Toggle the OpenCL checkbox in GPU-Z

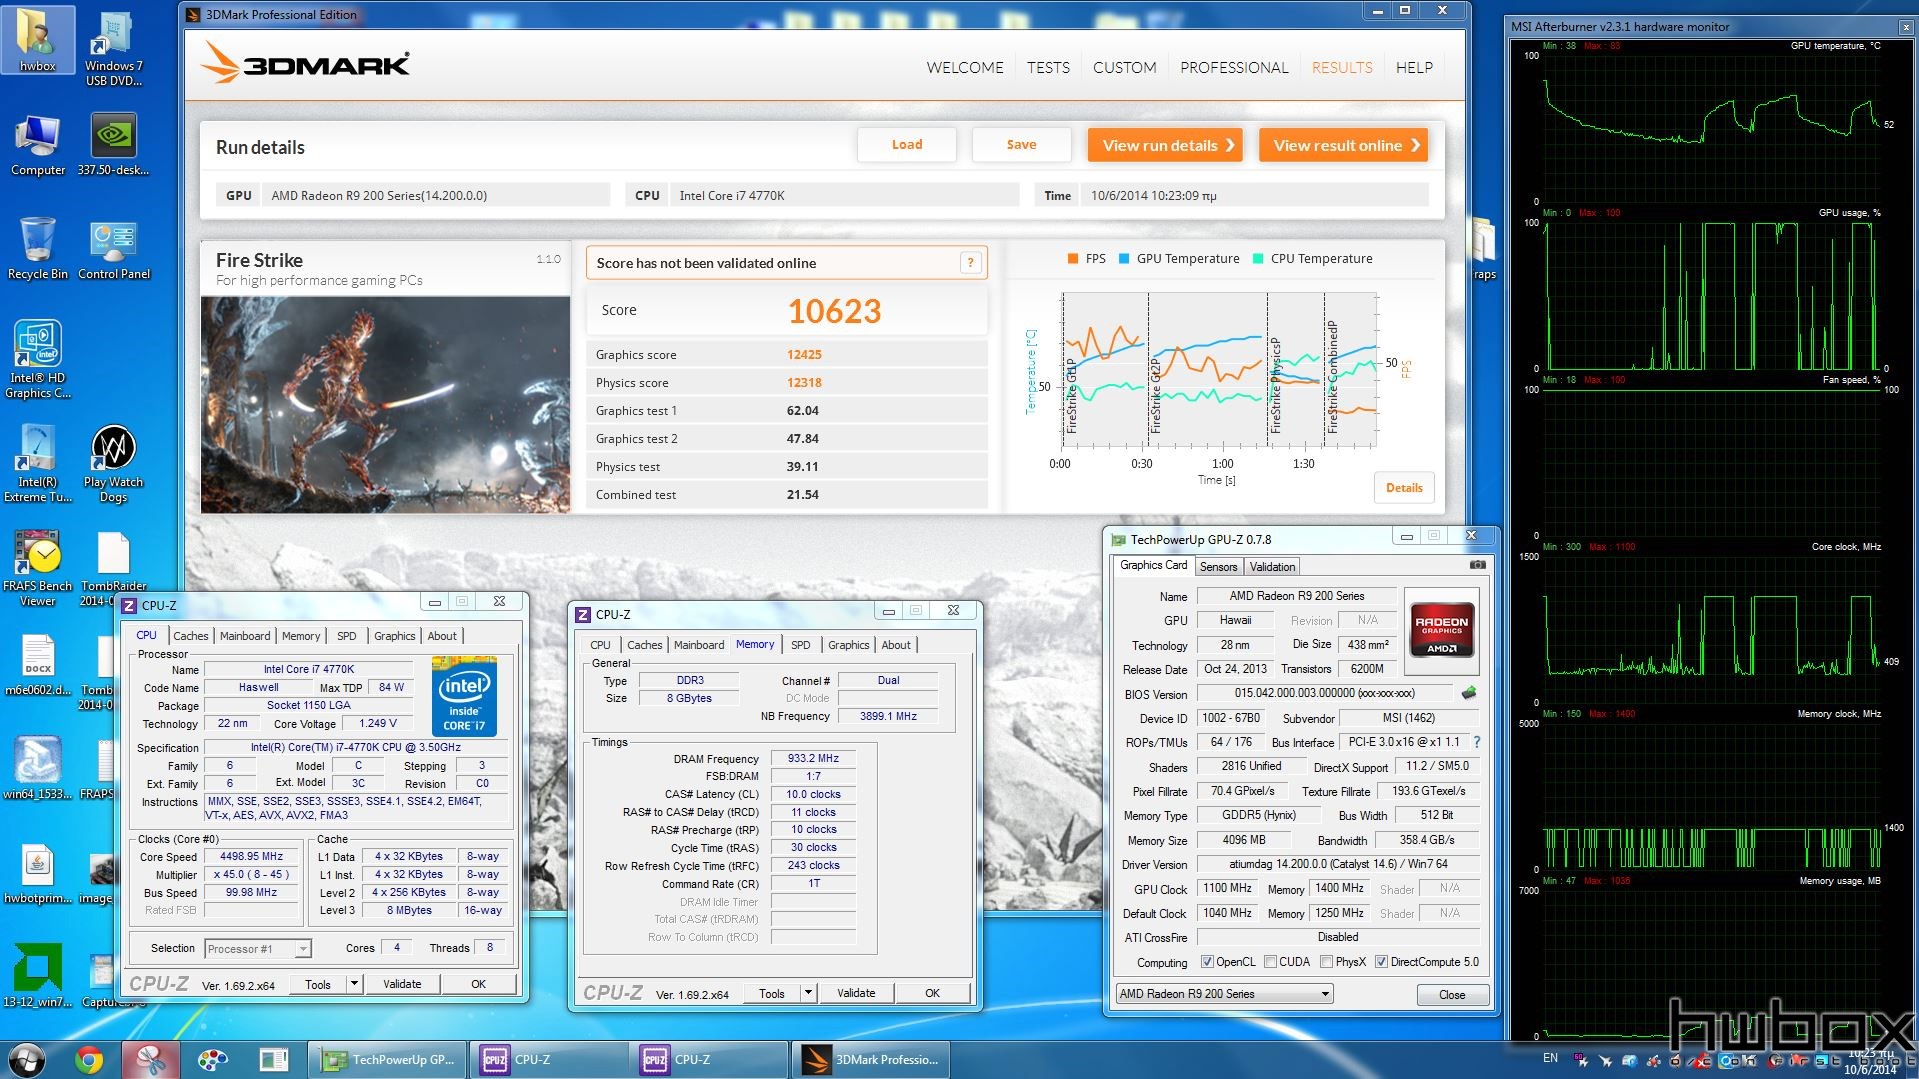(x=1207, y=962)
